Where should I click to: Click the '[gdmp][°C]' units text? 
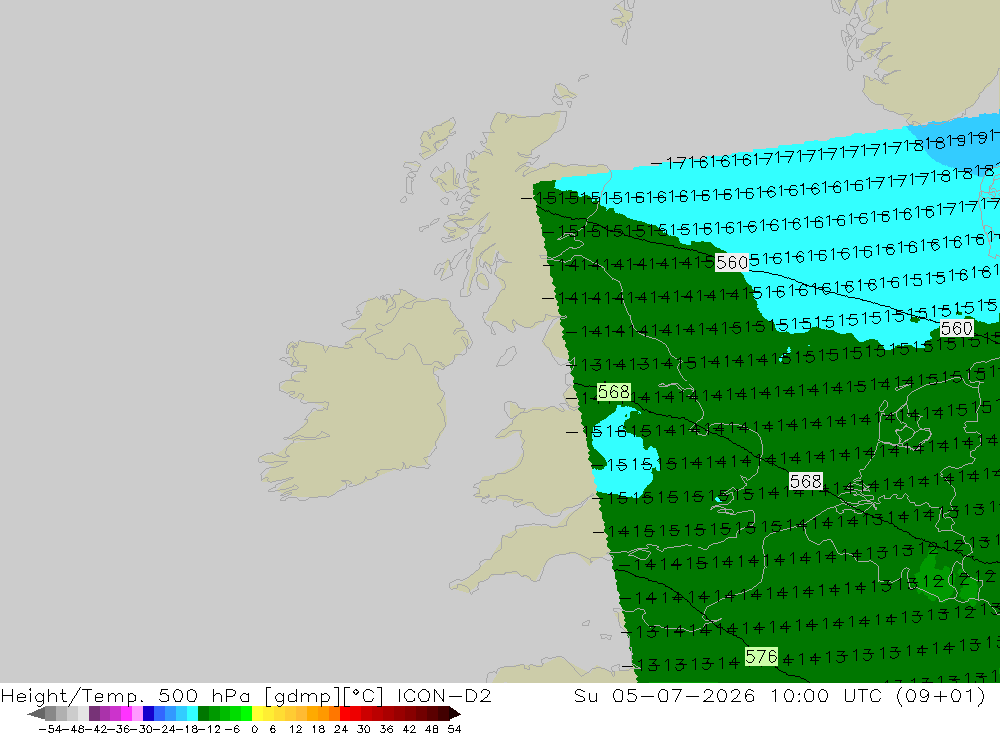(x=323, y=695)
